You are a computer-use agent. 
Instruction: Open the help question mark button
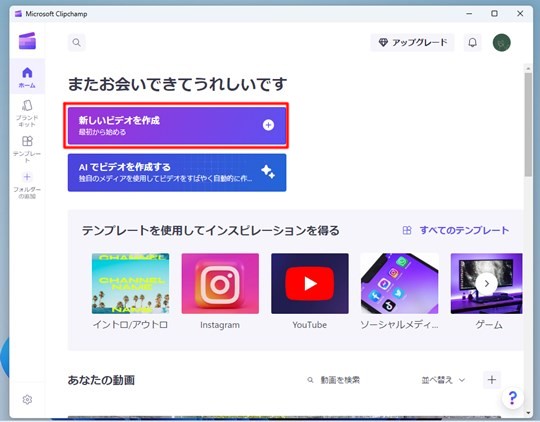tap(512, 398)
